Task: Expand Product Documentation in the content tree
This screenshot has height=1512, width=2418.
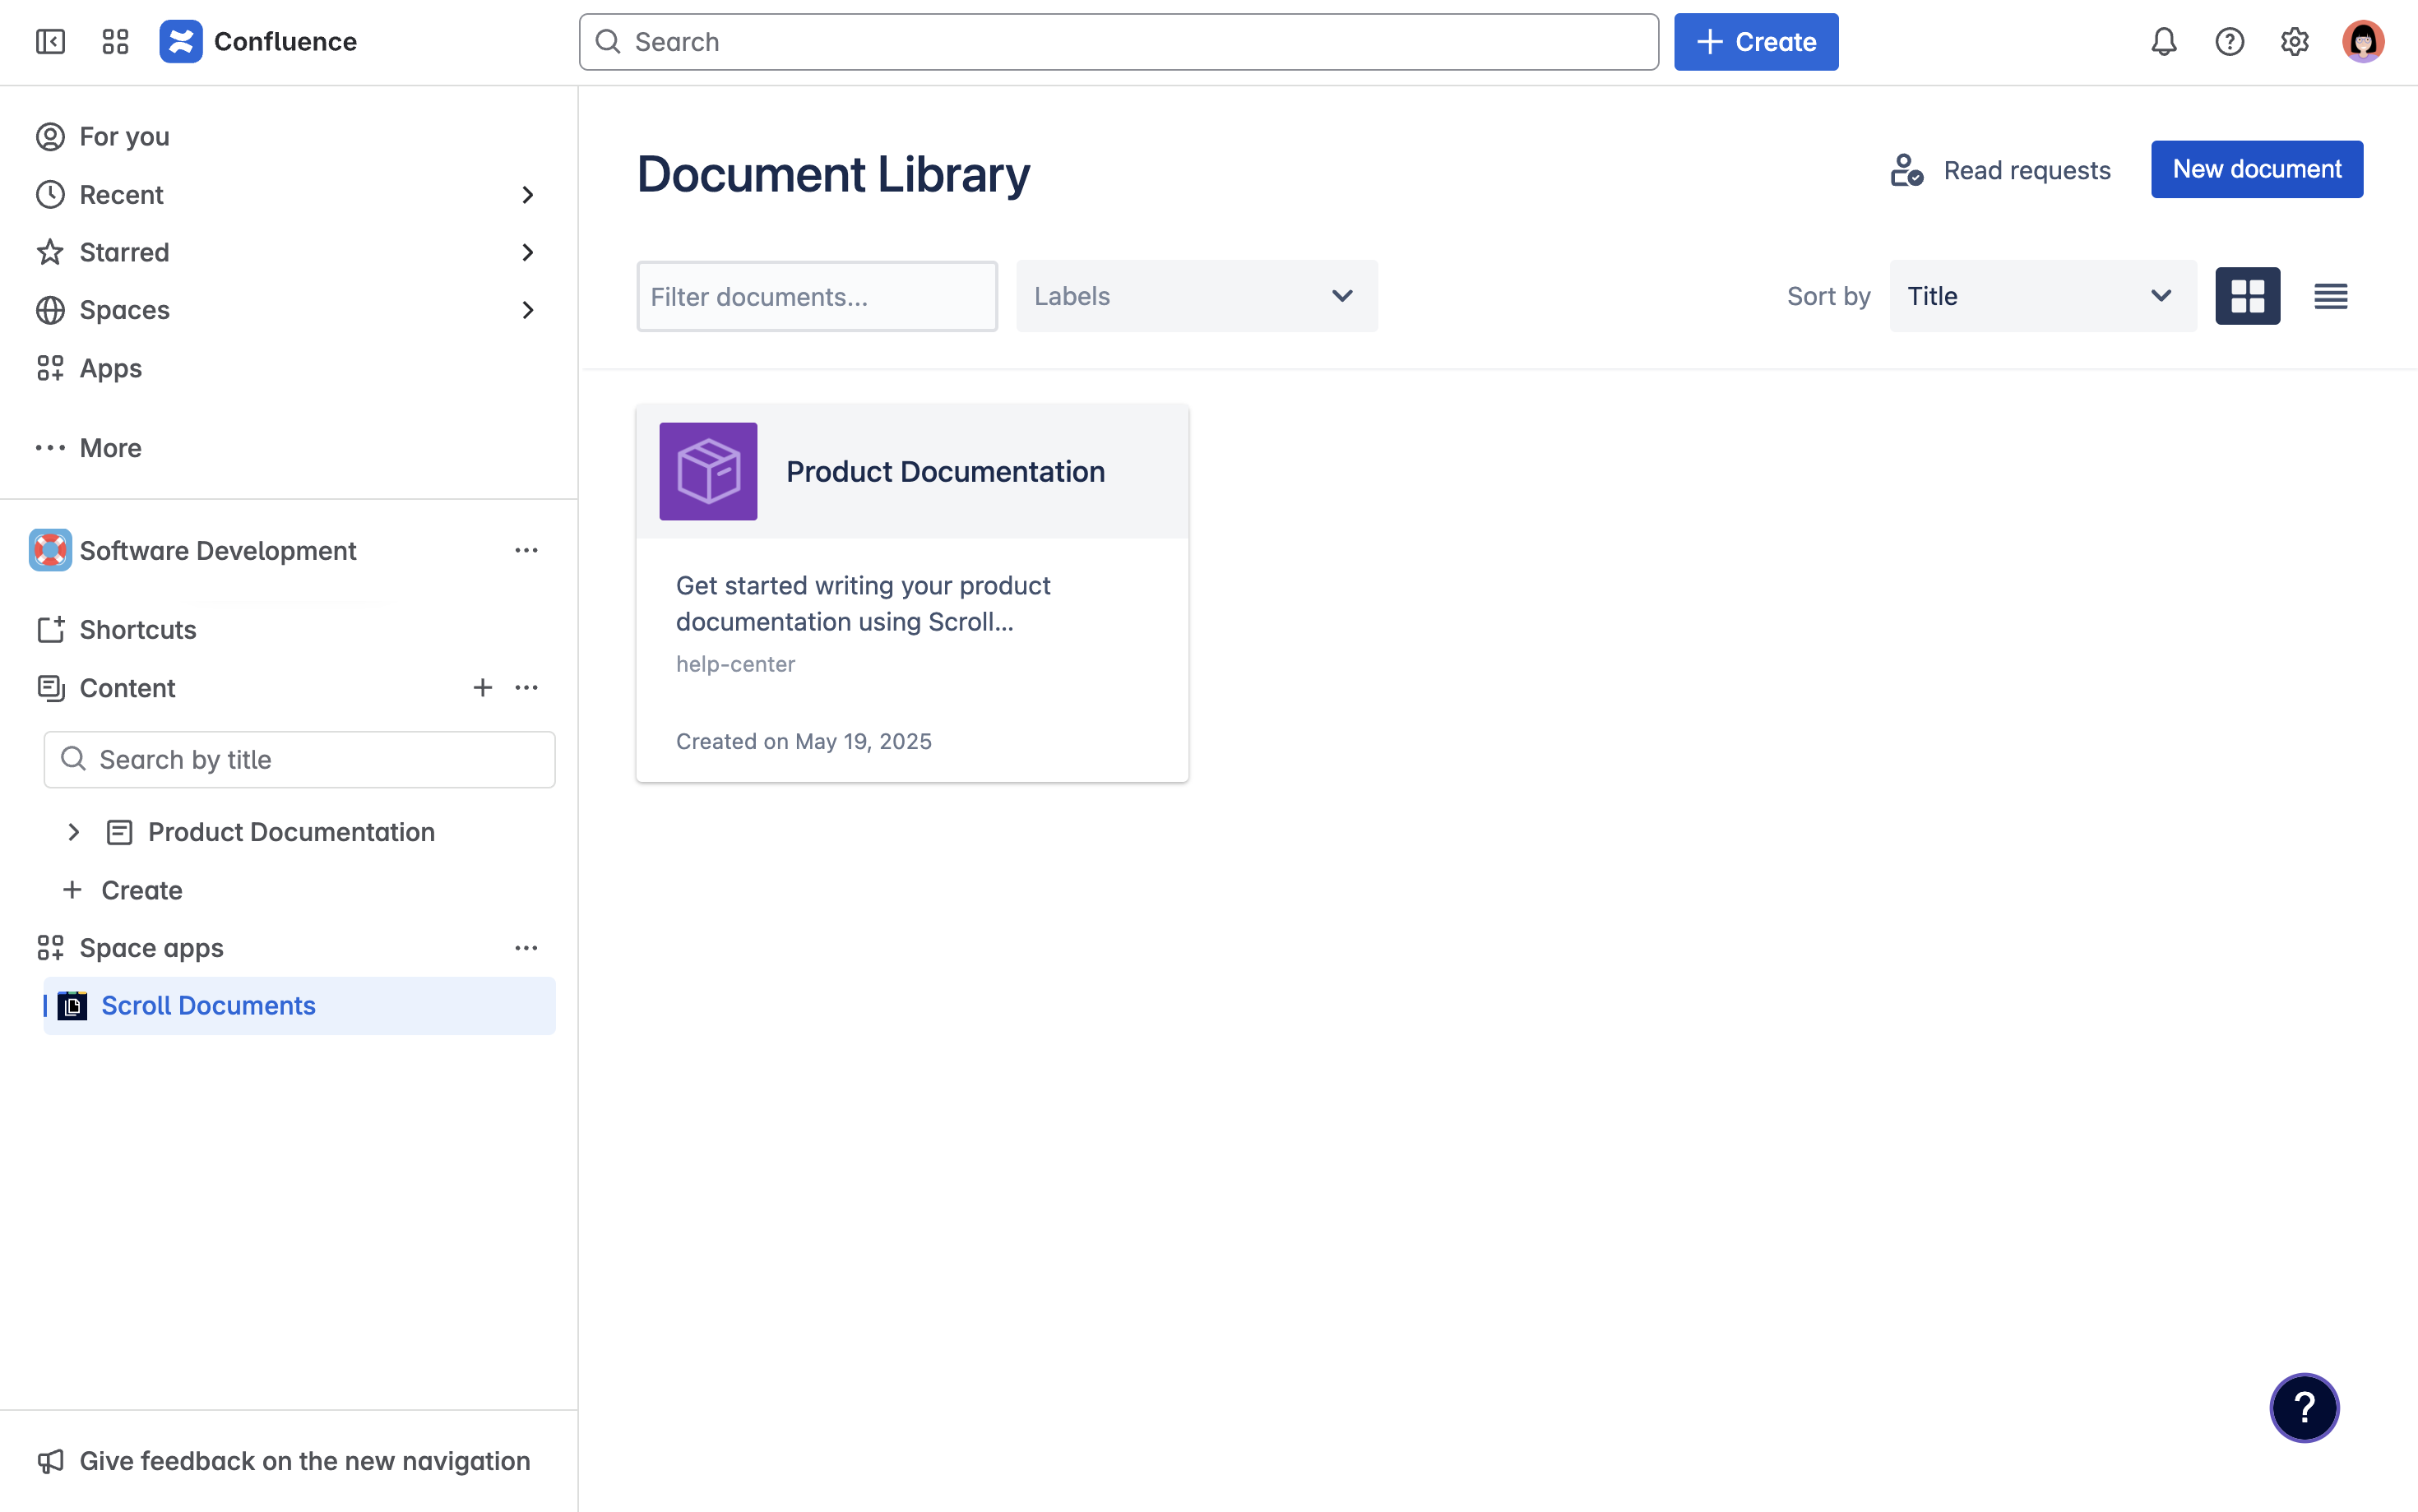Action: click(x=73, y=831)
